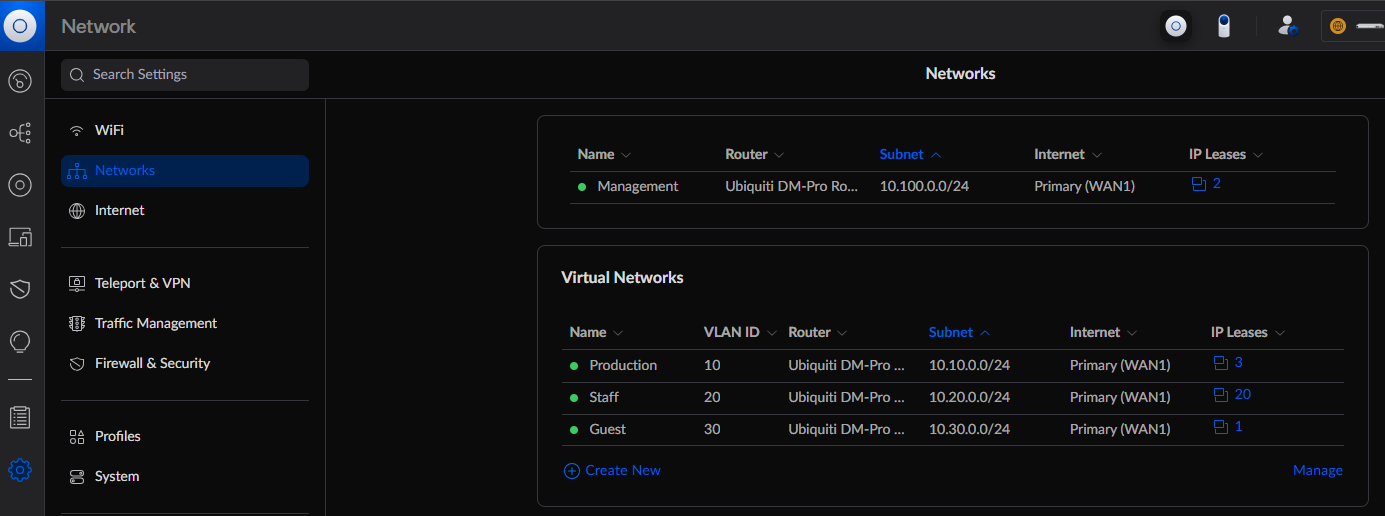Open the Topology view icon
The height and width of the screenshot is (516, 1385).
20,132
